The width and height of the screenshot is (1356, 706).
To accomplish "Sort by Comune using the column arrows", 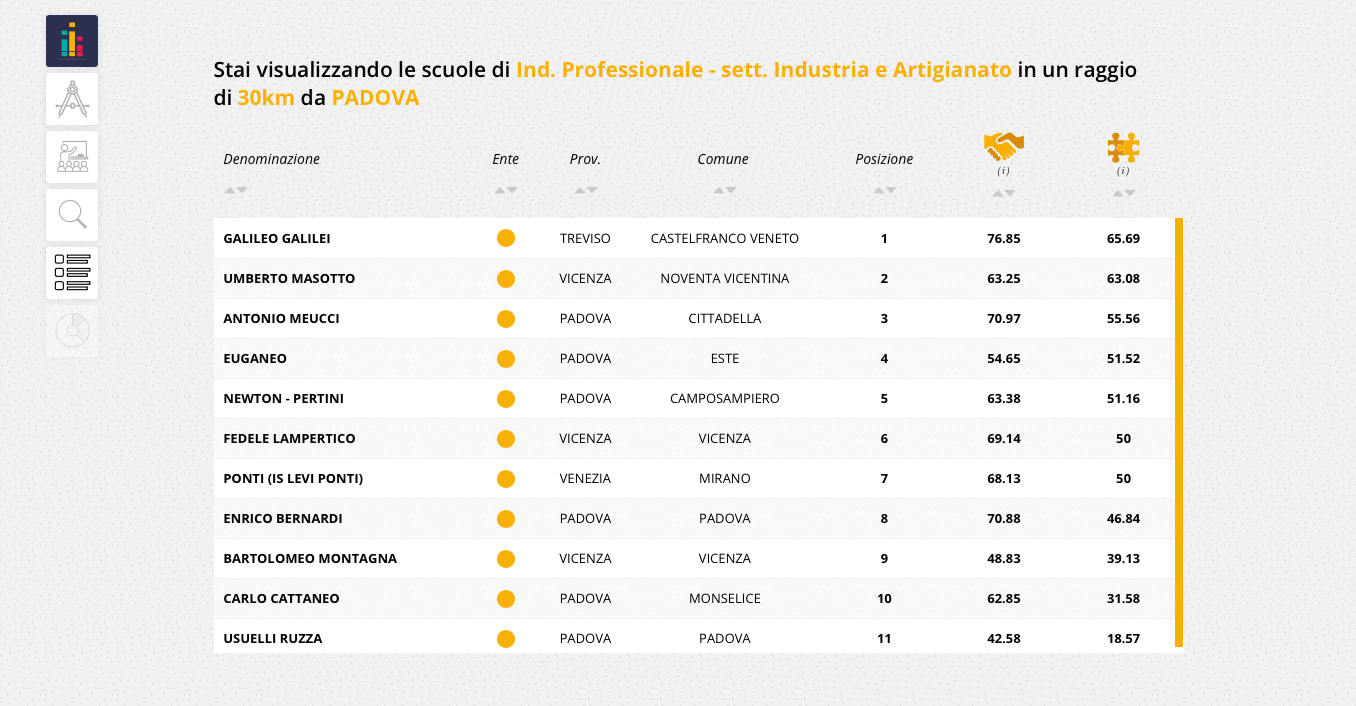I will coord(724,190).
